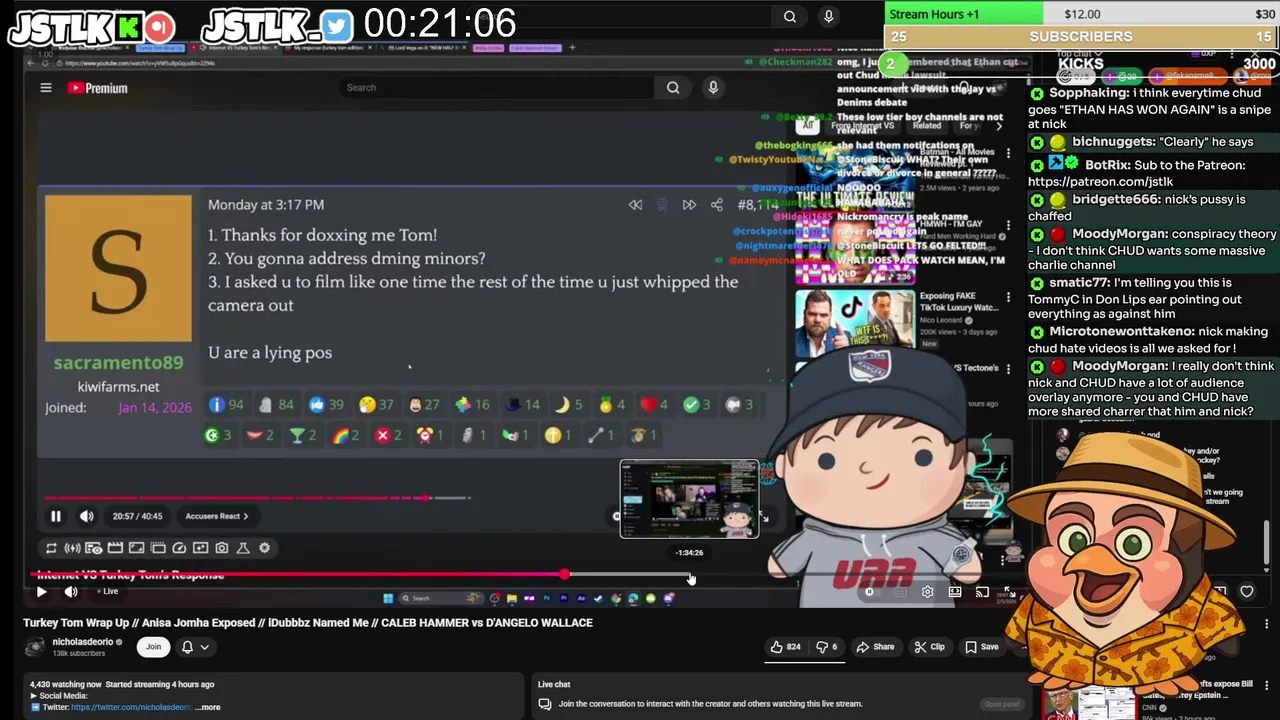1280x720 pixels.
Task: Open the Twitter link in description
Action: 131,707
